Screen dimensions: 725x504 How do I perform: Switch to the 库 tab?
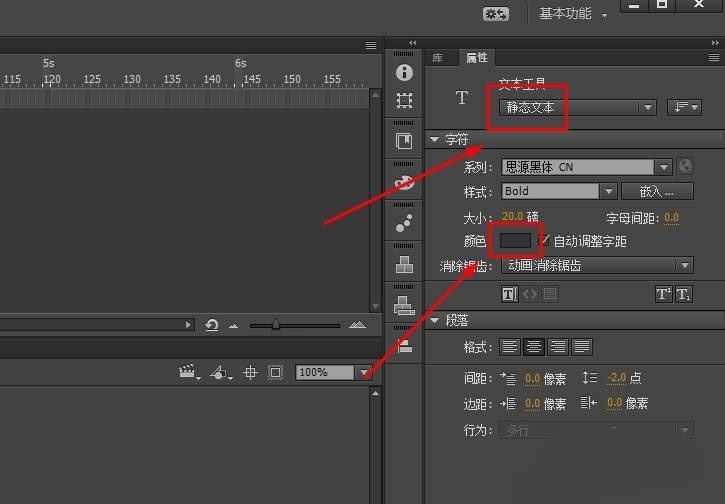(x=437, y=58)
